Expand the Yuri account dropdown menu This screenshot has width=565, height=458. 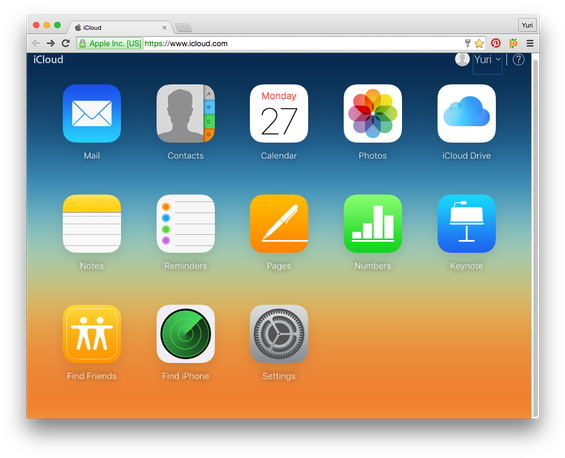click(487, 59)
